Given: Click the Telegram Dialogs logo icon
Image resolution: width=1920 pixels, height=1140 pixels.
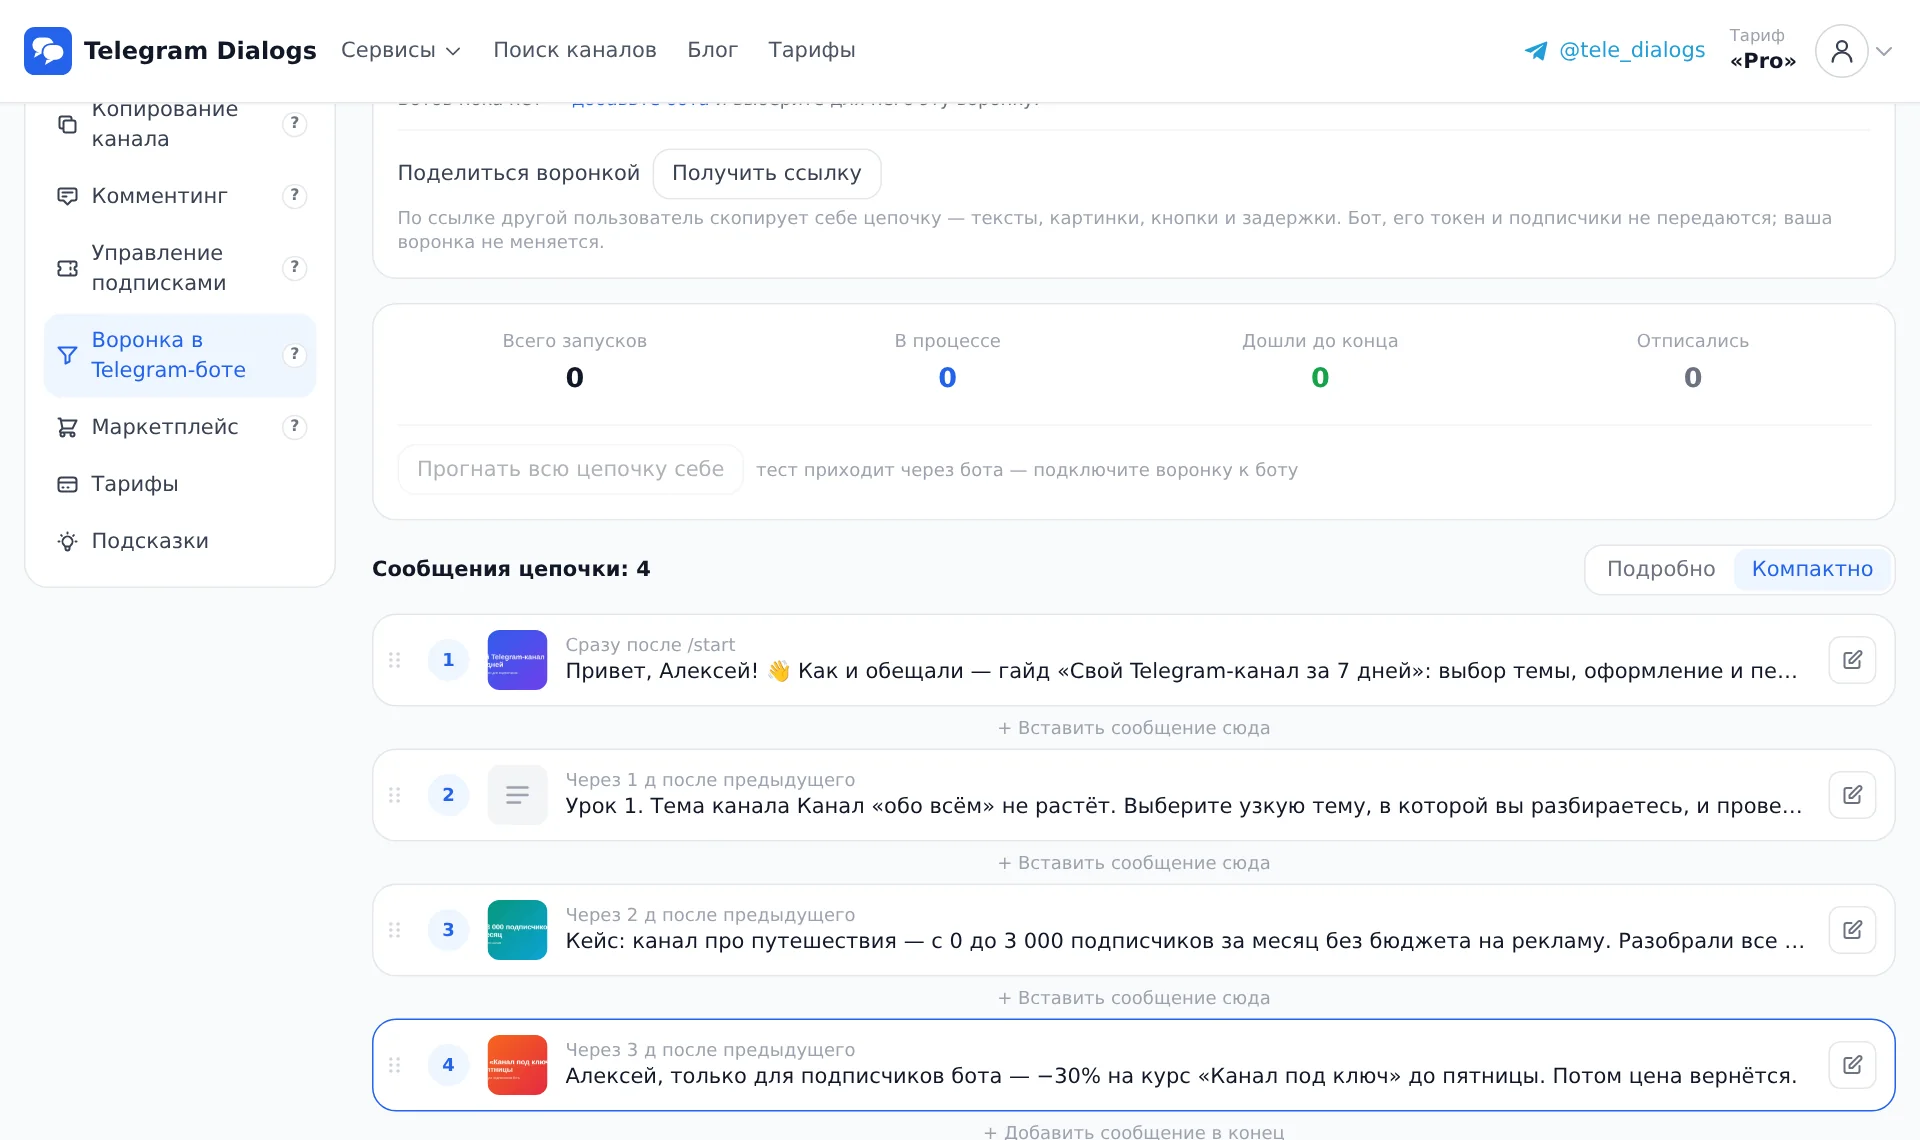Looking at the screenshot, I should click(x=48, y=51).
